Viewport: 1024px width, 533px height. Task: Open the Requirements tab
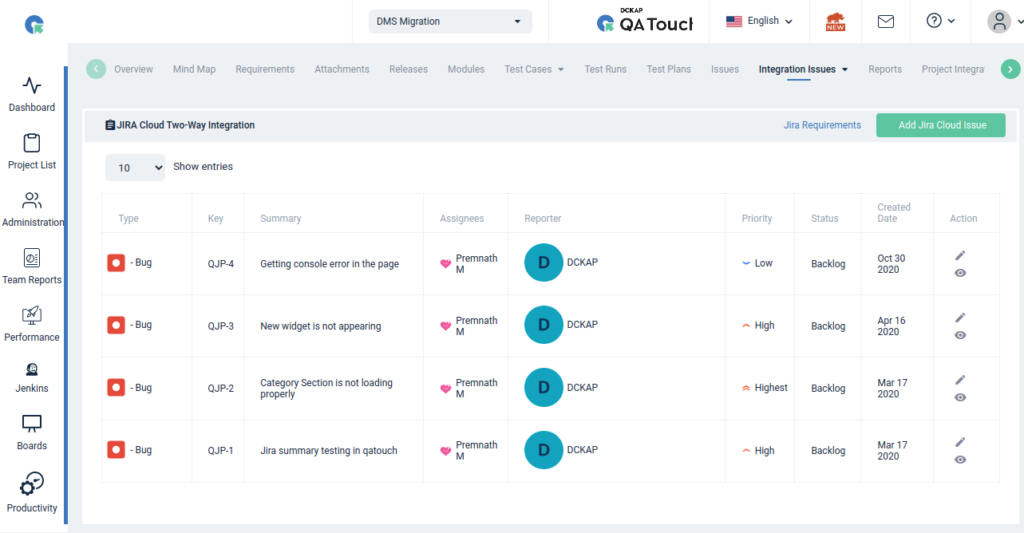point(265,69)
